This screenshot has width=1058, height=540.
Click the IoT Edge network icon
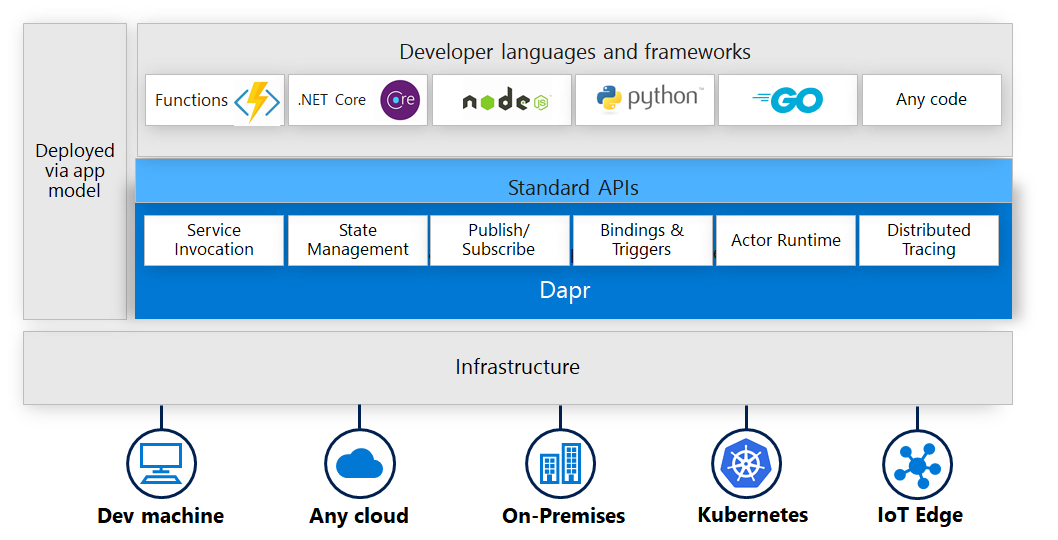tap(917, 464)
